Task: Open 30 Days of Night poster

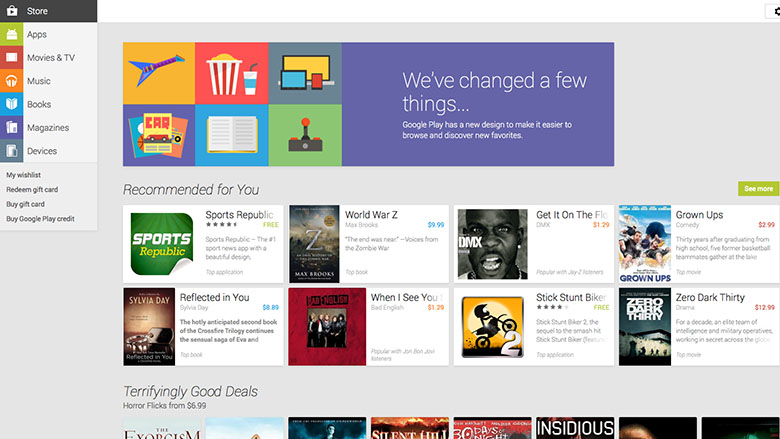Action: tap(492, 428)
